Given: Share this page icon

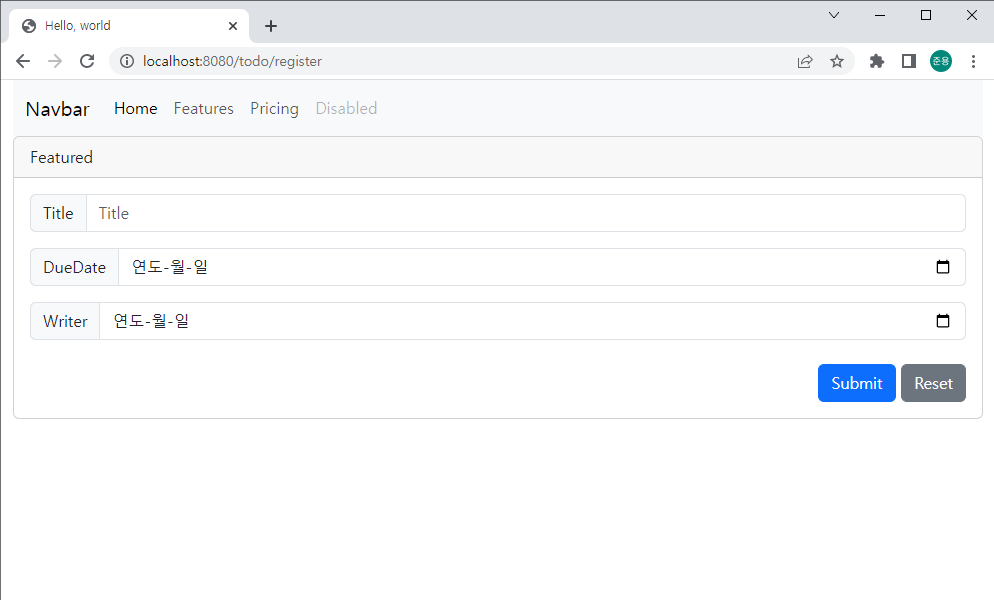Looking at the screenshot, I should 805,61.
